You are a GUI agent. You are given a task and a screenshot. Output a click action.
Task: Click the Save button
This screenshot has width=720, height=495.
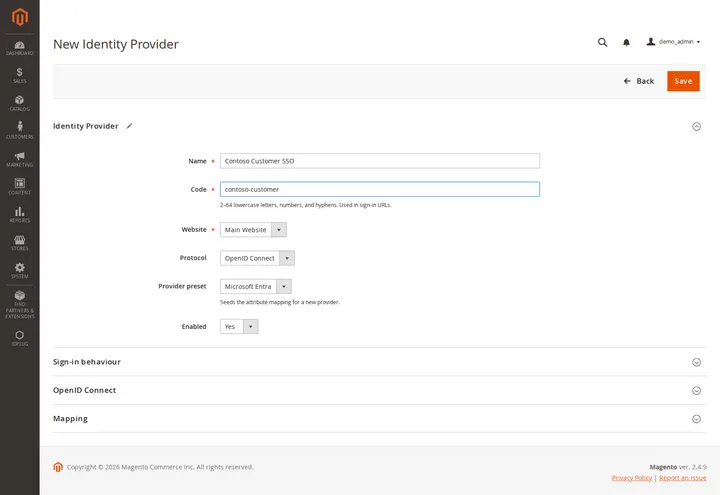pyautogui.click(x=683, y=81)
